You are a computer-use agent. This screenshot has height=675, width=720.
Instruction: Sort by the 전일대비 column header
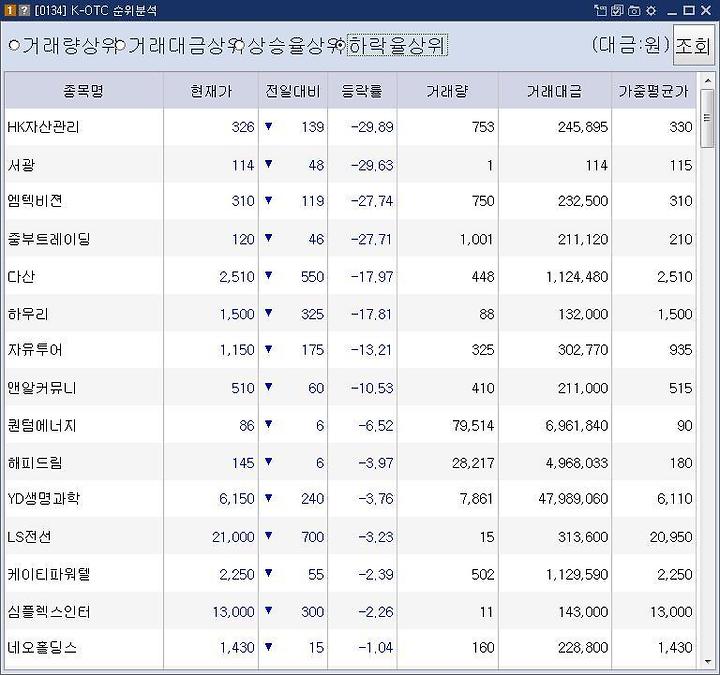293,91
